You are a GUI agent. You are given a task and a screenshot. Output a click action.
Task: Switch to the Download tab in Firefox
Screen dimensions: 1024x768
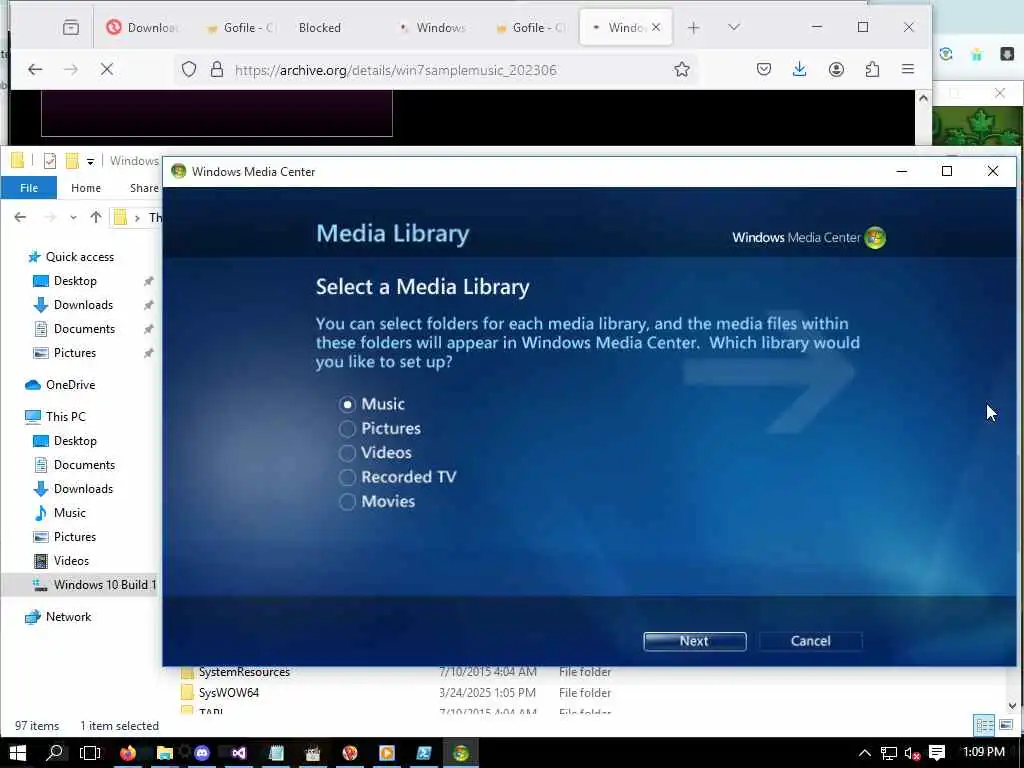[x=144, y=27]
